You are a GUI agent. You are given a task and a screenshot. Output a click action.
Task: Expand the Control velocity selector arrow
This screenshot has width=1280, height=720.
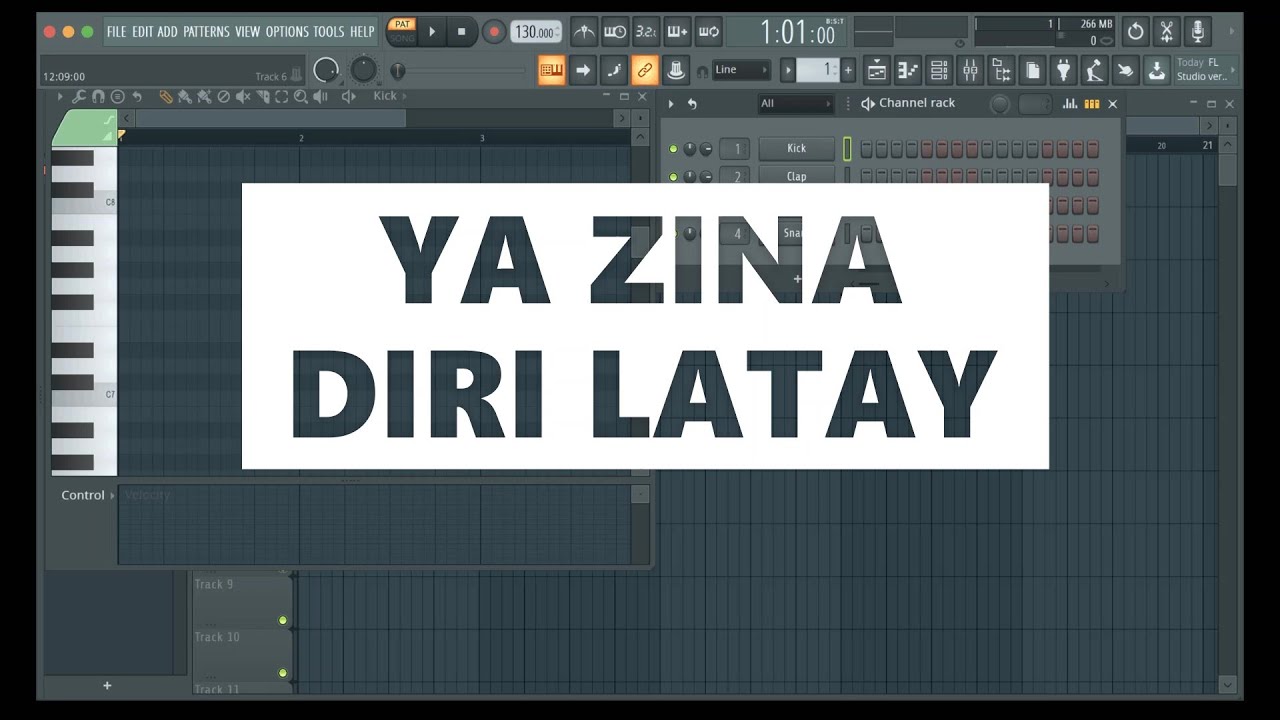pos(112,496)
